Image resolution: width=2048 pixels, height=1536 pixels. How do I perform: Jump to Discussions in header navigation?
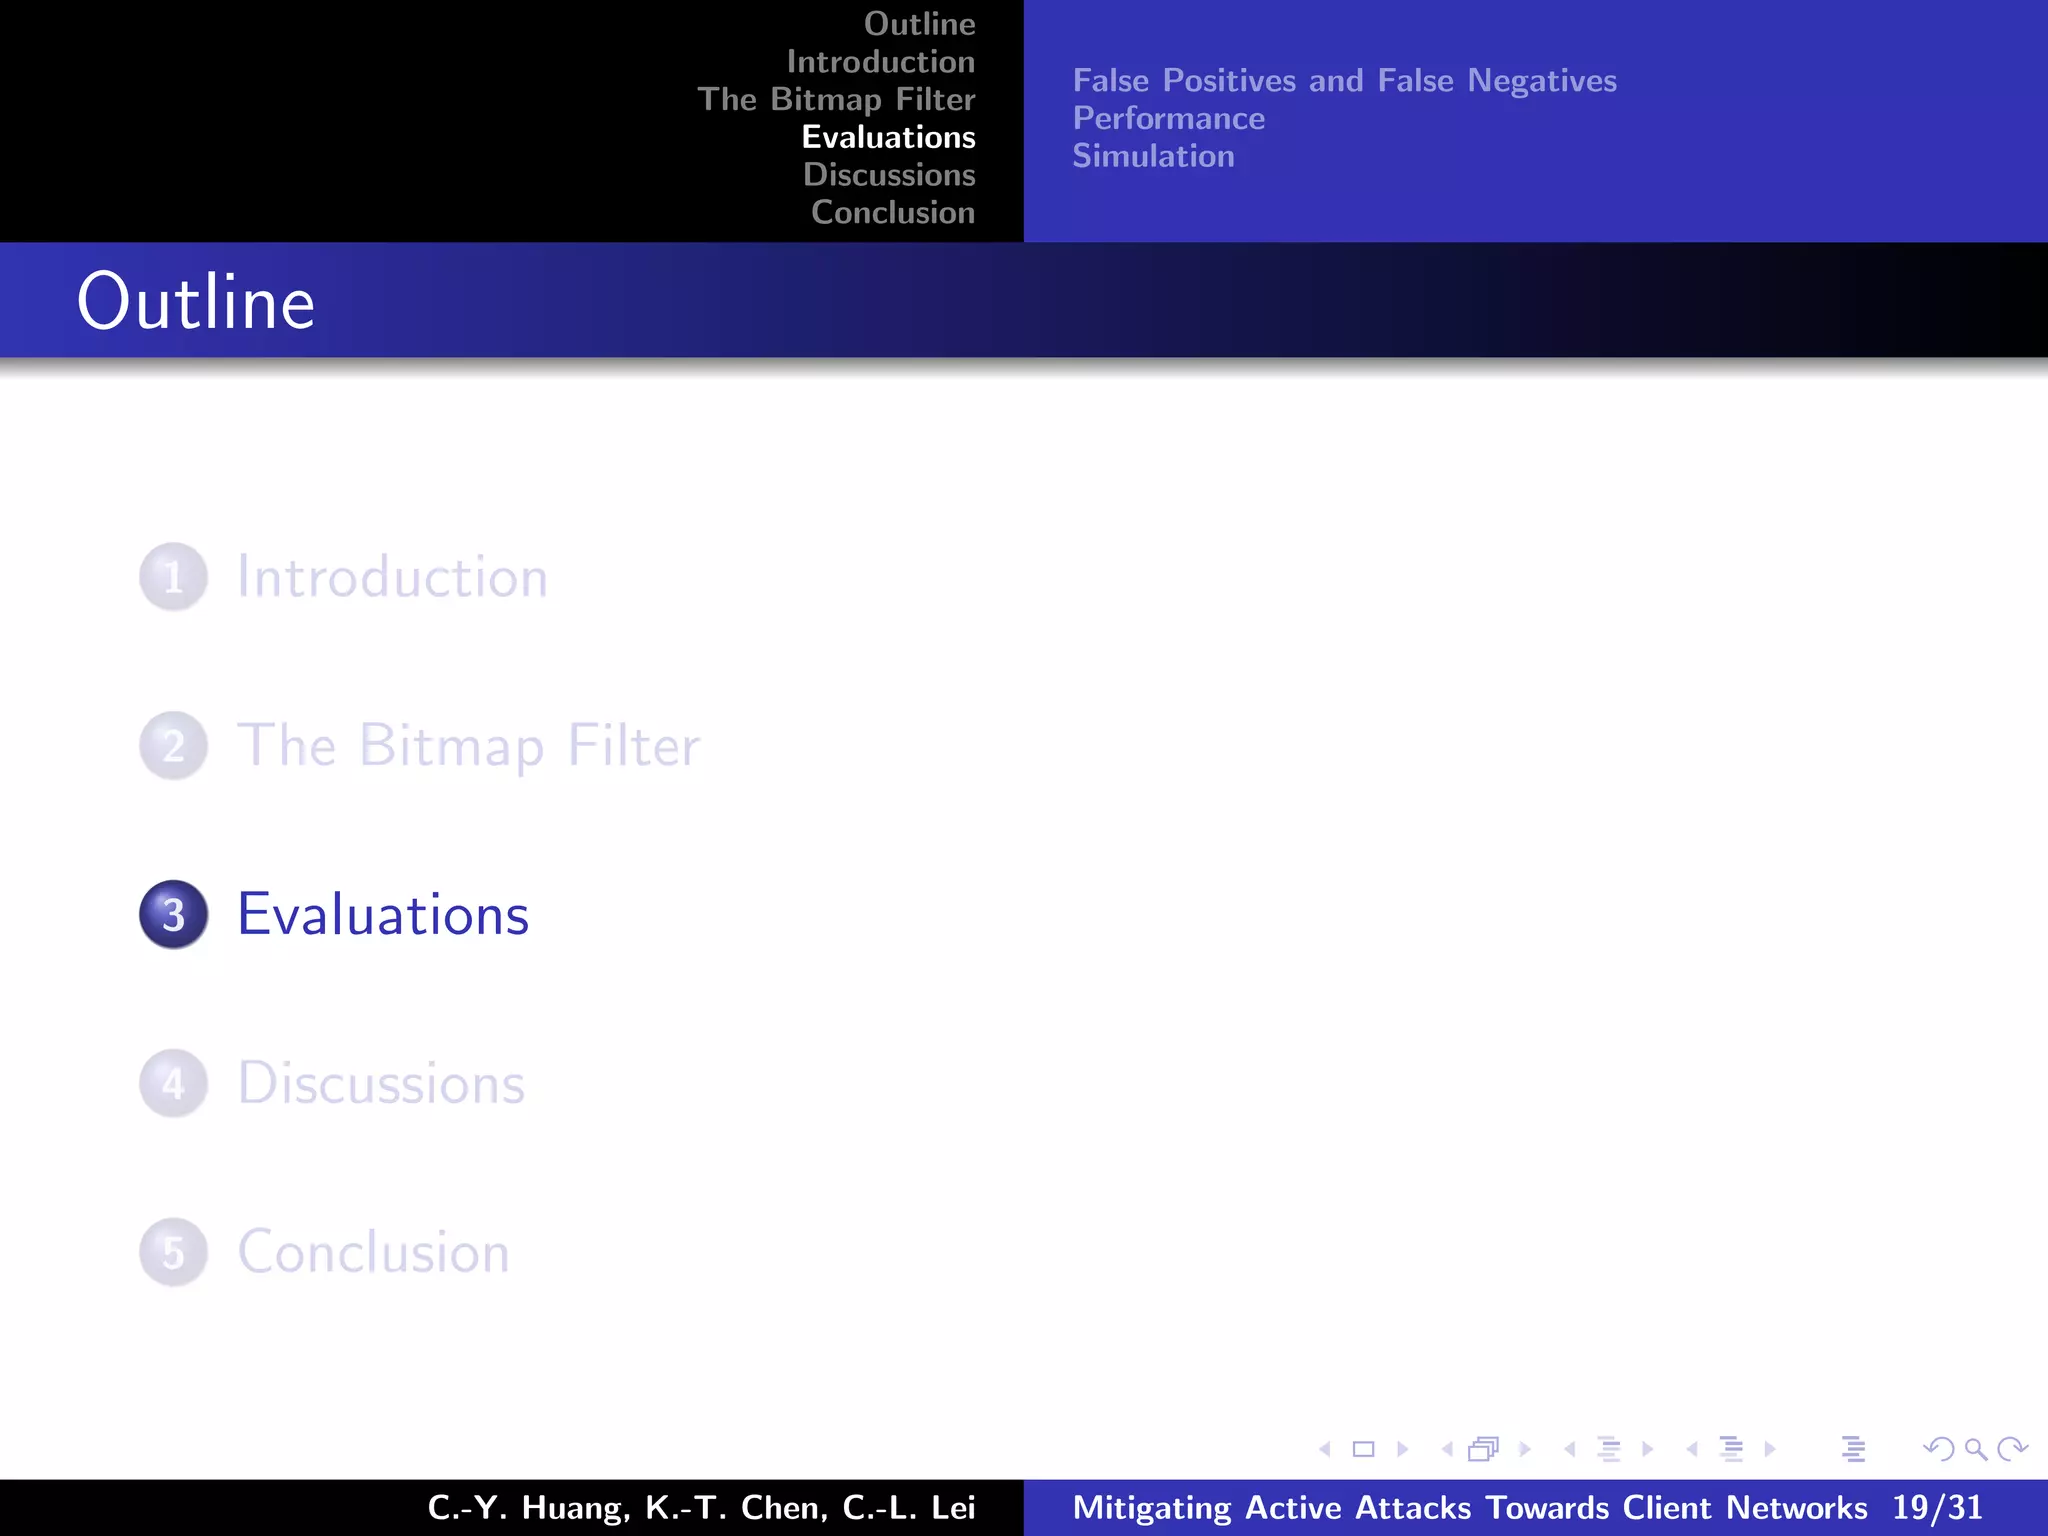(x=889, y=175)
